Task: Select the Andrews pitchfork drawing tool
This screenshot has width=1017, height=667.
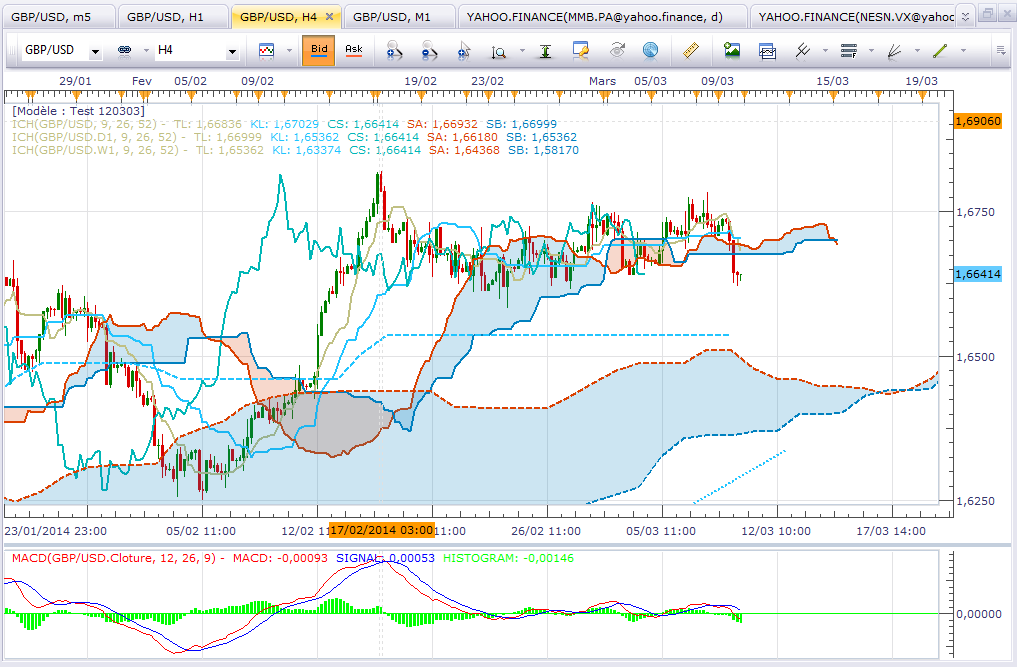Action: pyautogui.click(x=803, y=51)
